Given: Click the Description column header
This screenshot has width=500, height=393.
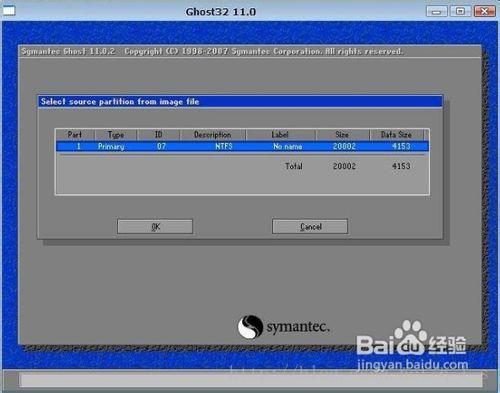Looking at the screenshot, I should pyautogui.click(x=213, y=135).
